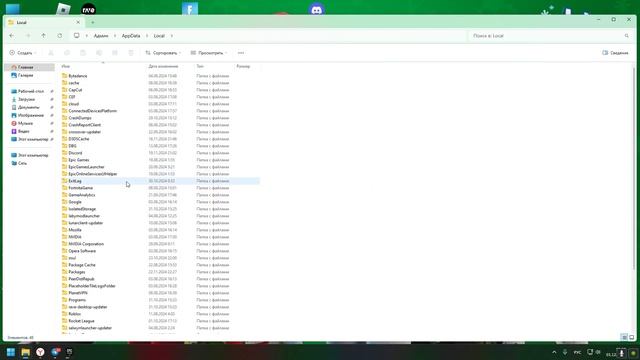
Task: Click the AppData breadcrumb
Action: pos(131,36)
